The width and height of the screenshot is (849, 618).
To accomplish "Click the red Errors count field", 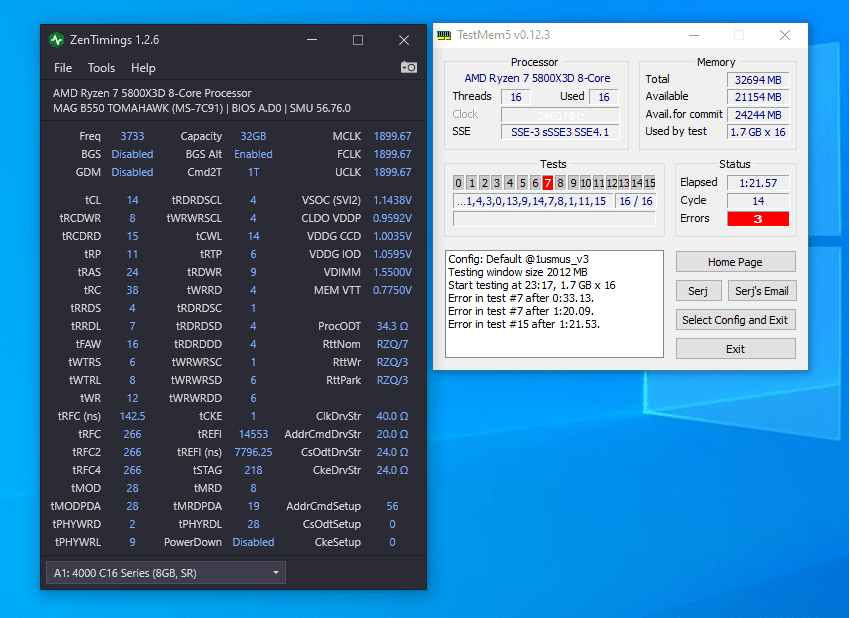I will point(757,219).
